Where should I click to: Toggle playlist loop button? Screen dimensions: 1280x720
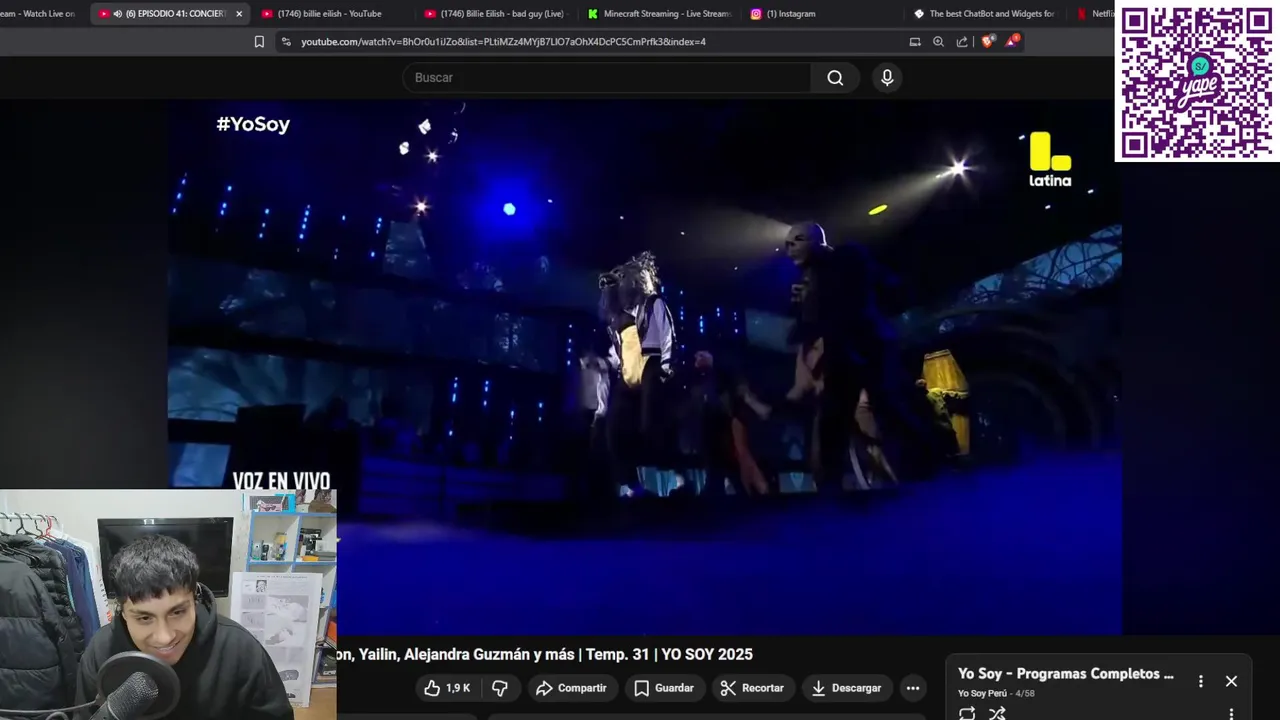tap(967, 713)
